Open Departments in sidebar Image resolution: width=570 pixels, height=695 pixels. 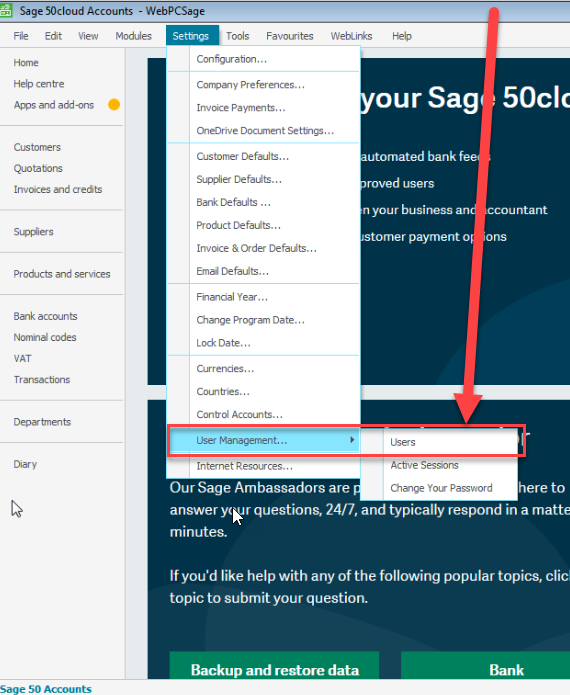[42, 422]
